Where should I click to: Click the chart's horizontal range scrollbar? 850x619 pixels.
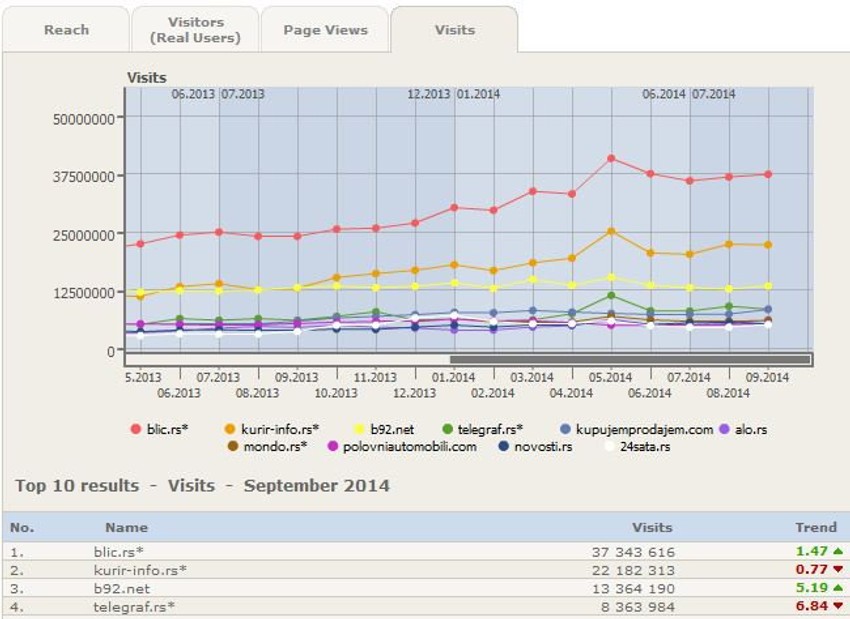tap(630, 358)
